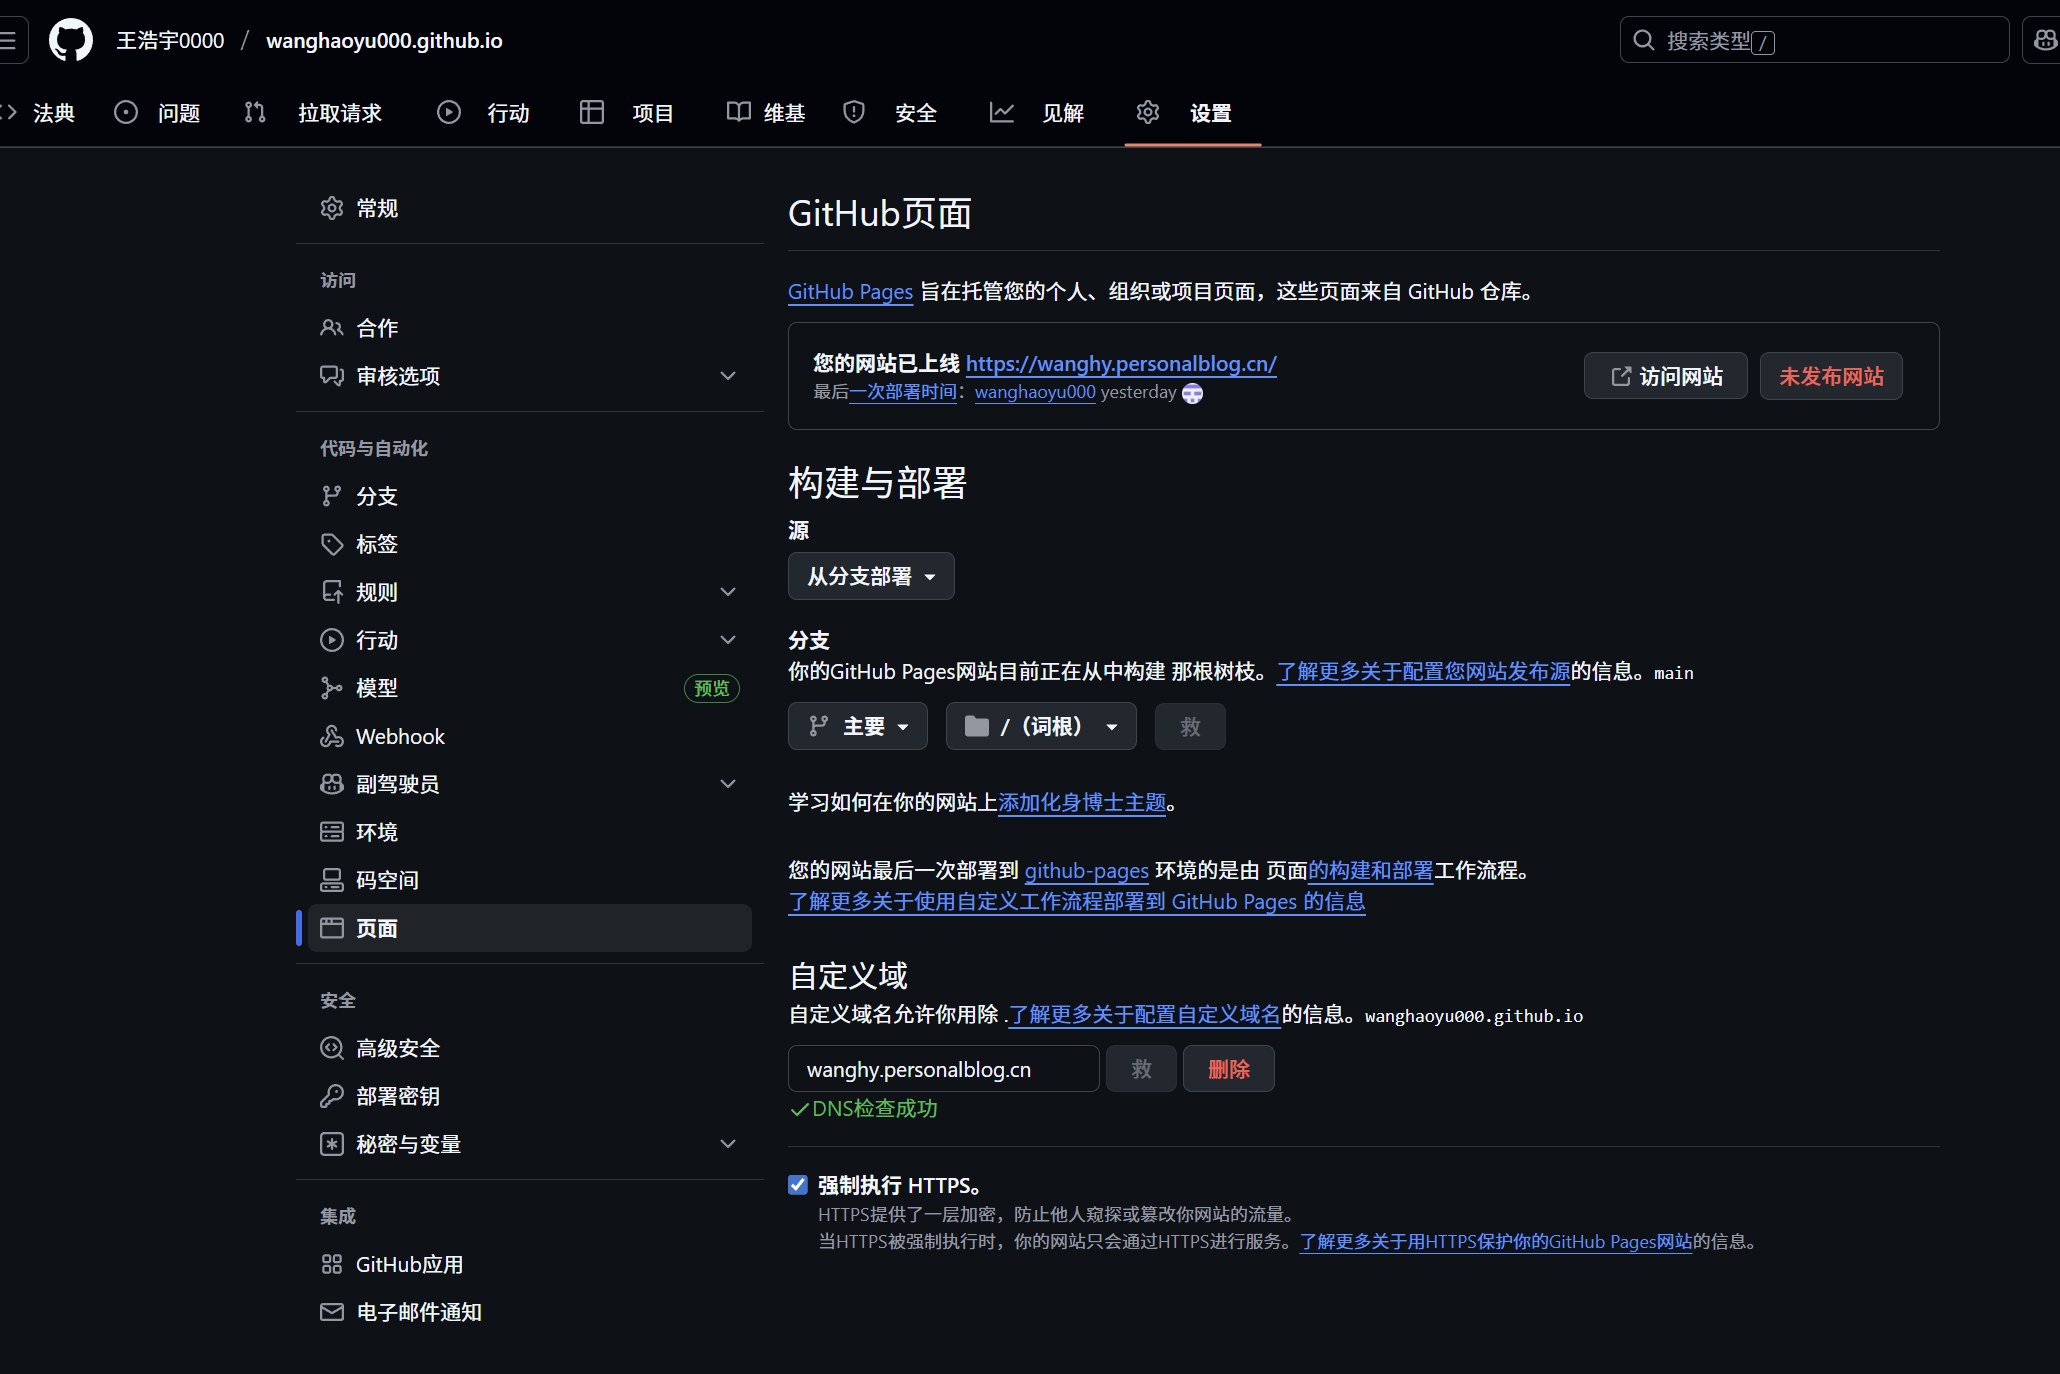Select the 码空间 (Codespaces) sidebar icon
This screenshot has height=1374, width=2060.
coord(332,879)
